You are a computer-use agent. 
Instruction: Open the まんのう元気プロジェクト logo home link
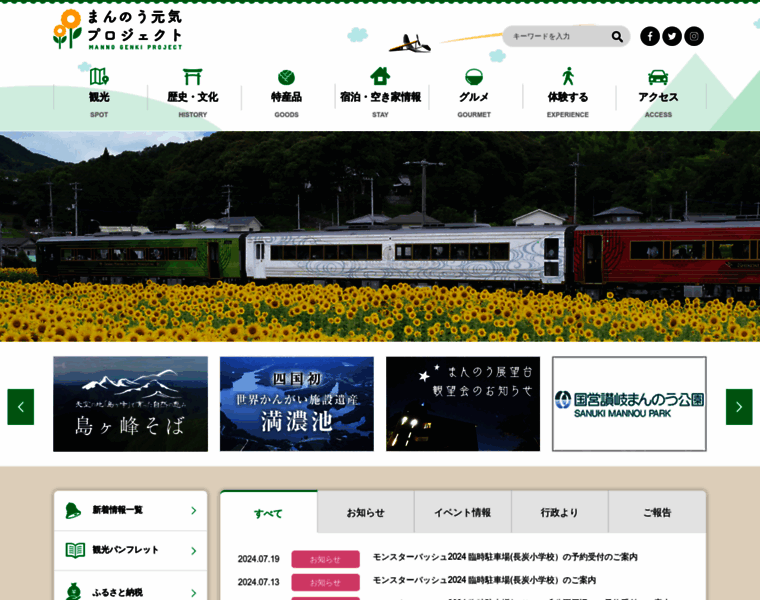(x=118, y=30)
